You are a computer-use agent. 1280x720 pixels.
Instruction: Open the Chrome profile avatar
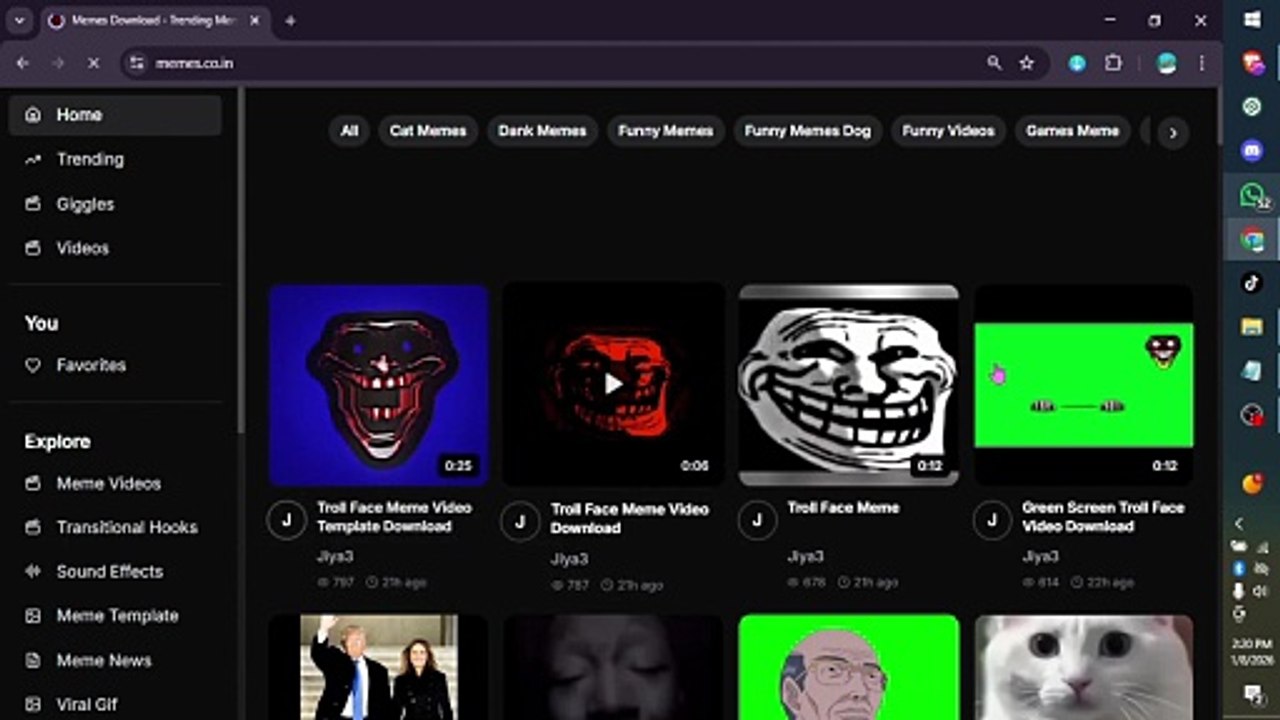(1166, 63)
